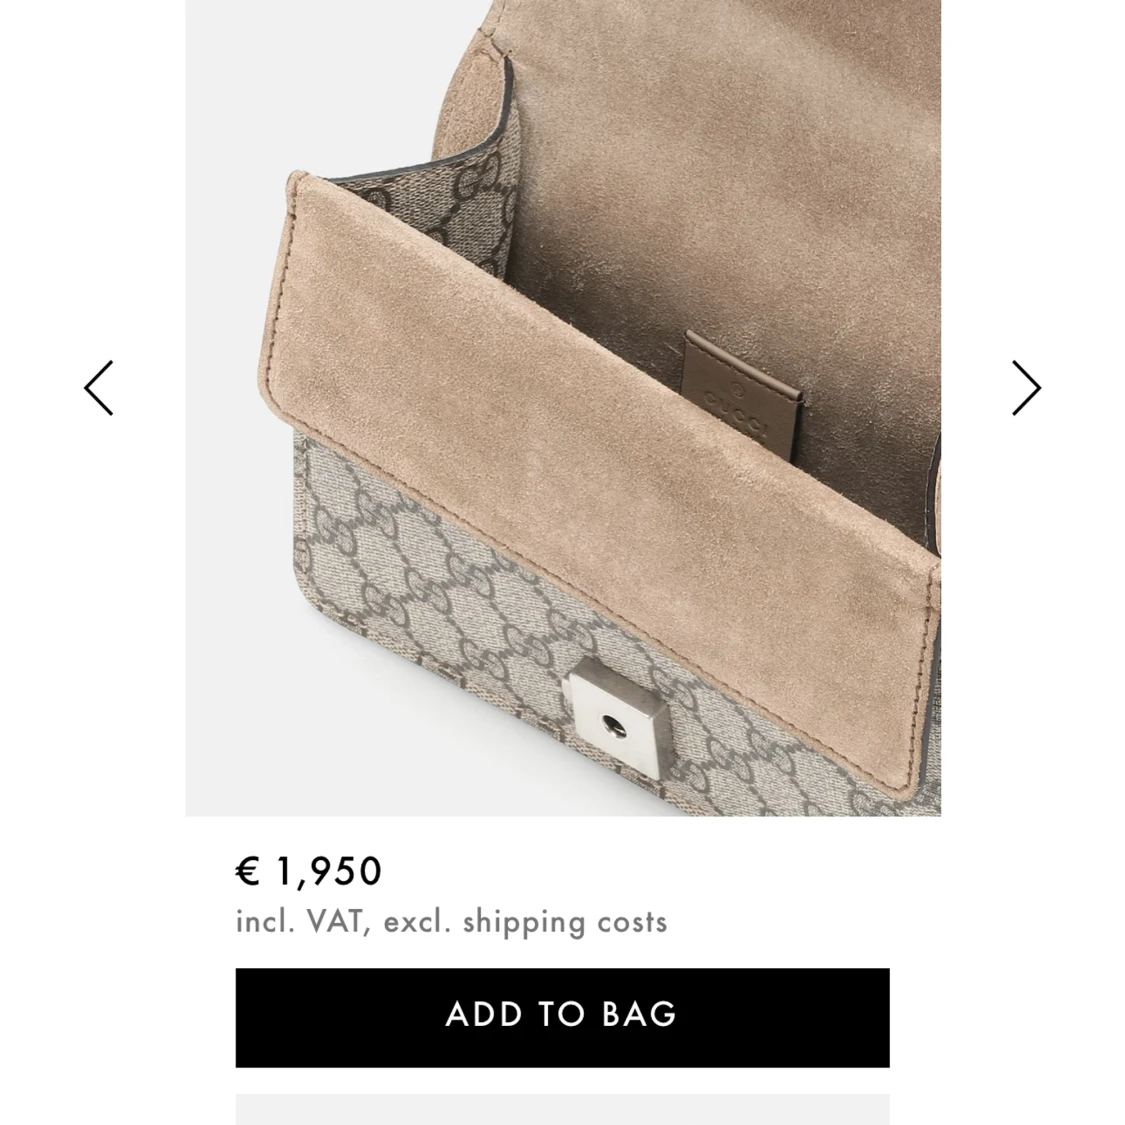Image resolution: width=1125 pixels, height=1125 pixels.
Task: Click the € 1,950 price text
Action: [x=309, y=871]
